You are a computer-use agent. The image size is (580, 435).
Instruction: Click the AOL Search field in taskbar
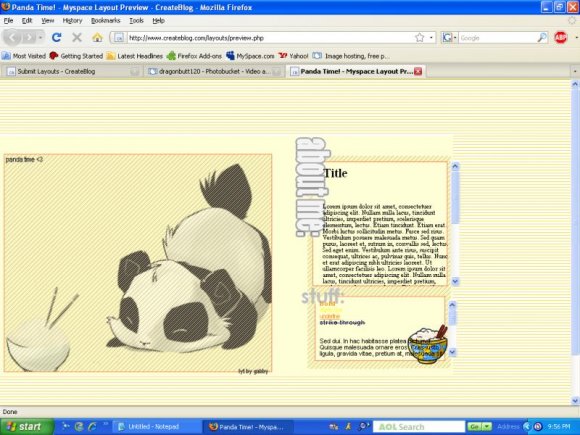419,427
